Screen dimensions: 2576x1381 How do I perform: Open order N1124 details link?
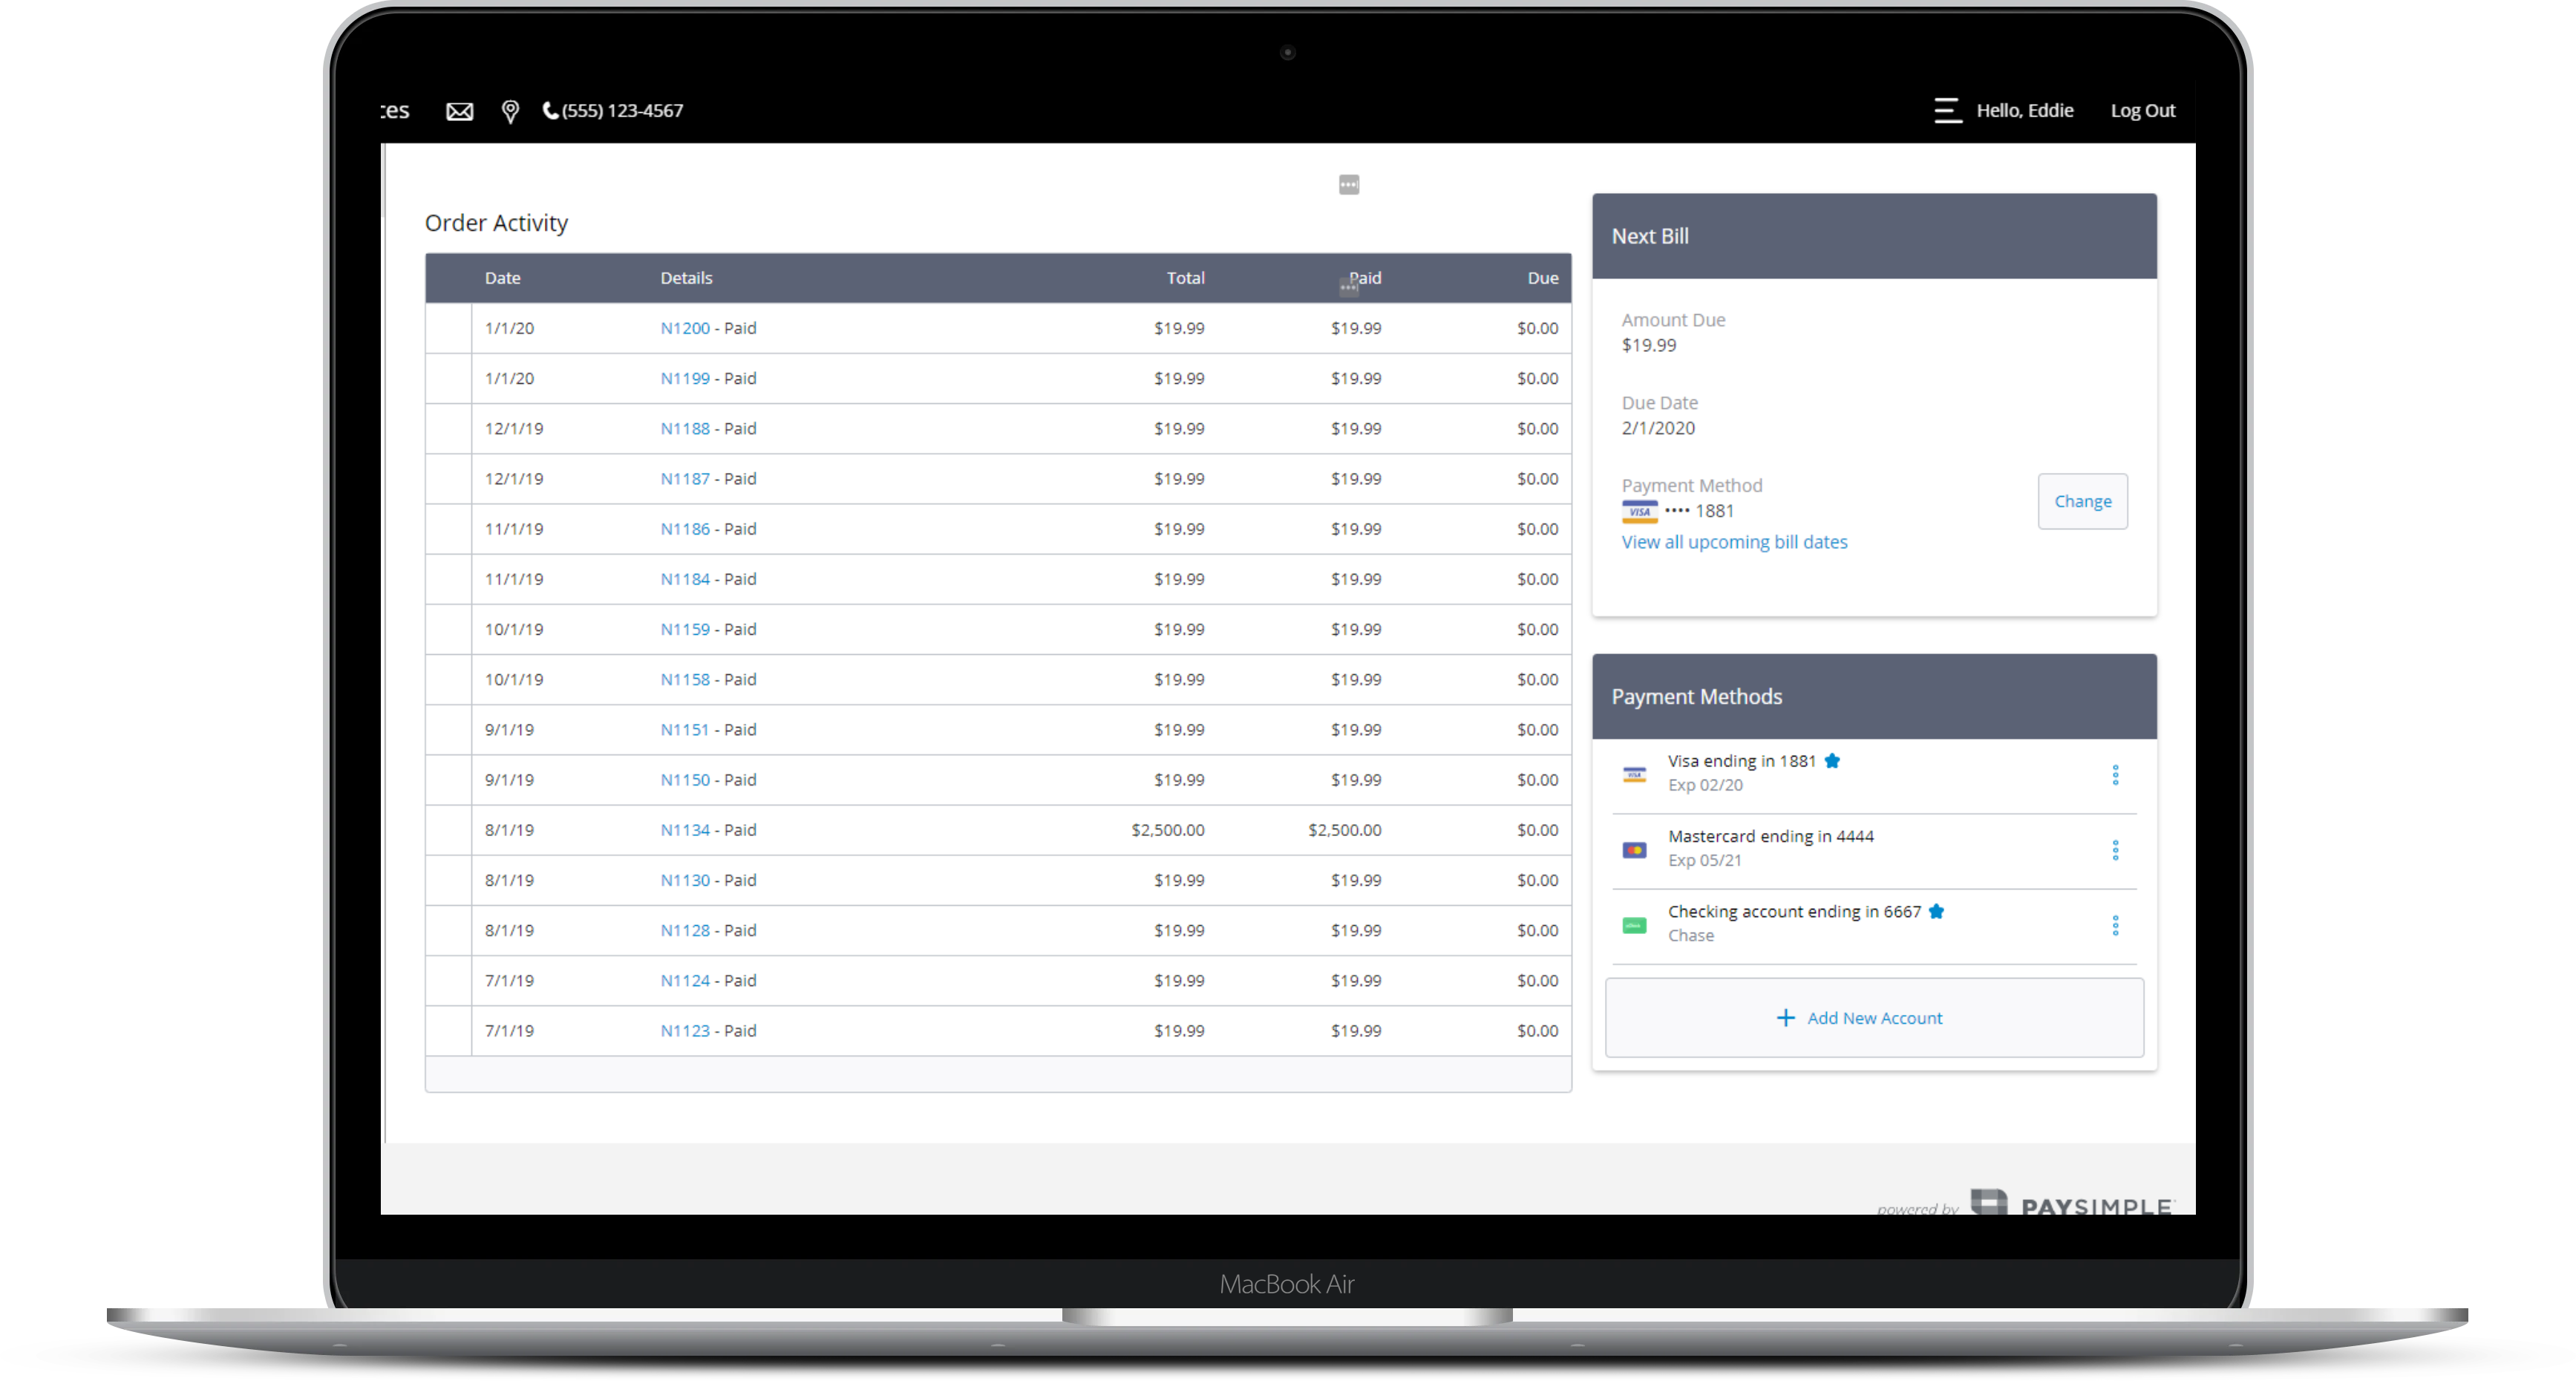pyautogui.click(x=685, y=980)
